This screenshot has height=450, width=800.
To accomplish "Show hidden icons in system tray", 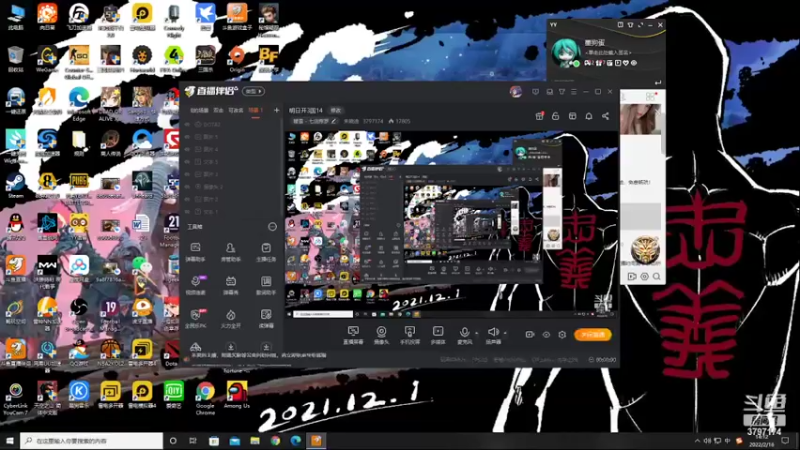I will point(697,441).
